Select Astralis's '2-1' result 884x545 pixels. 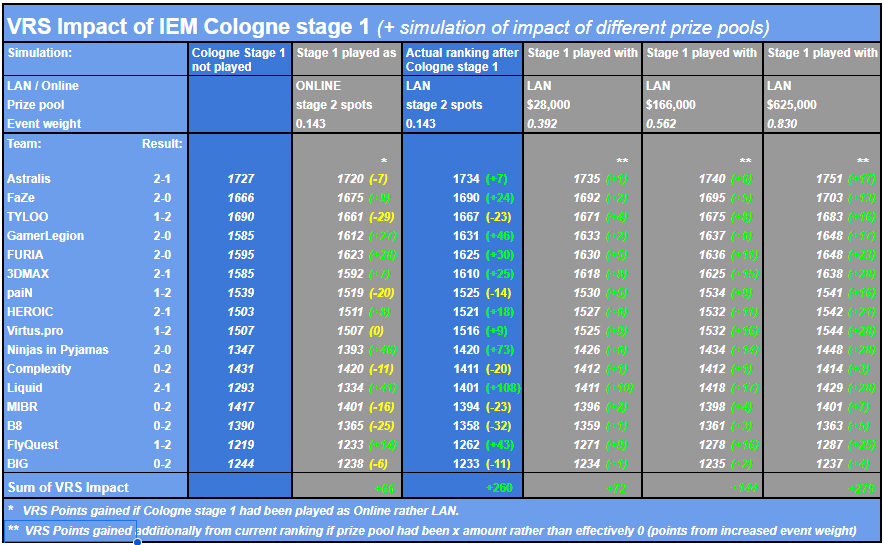tap(162, 179)
